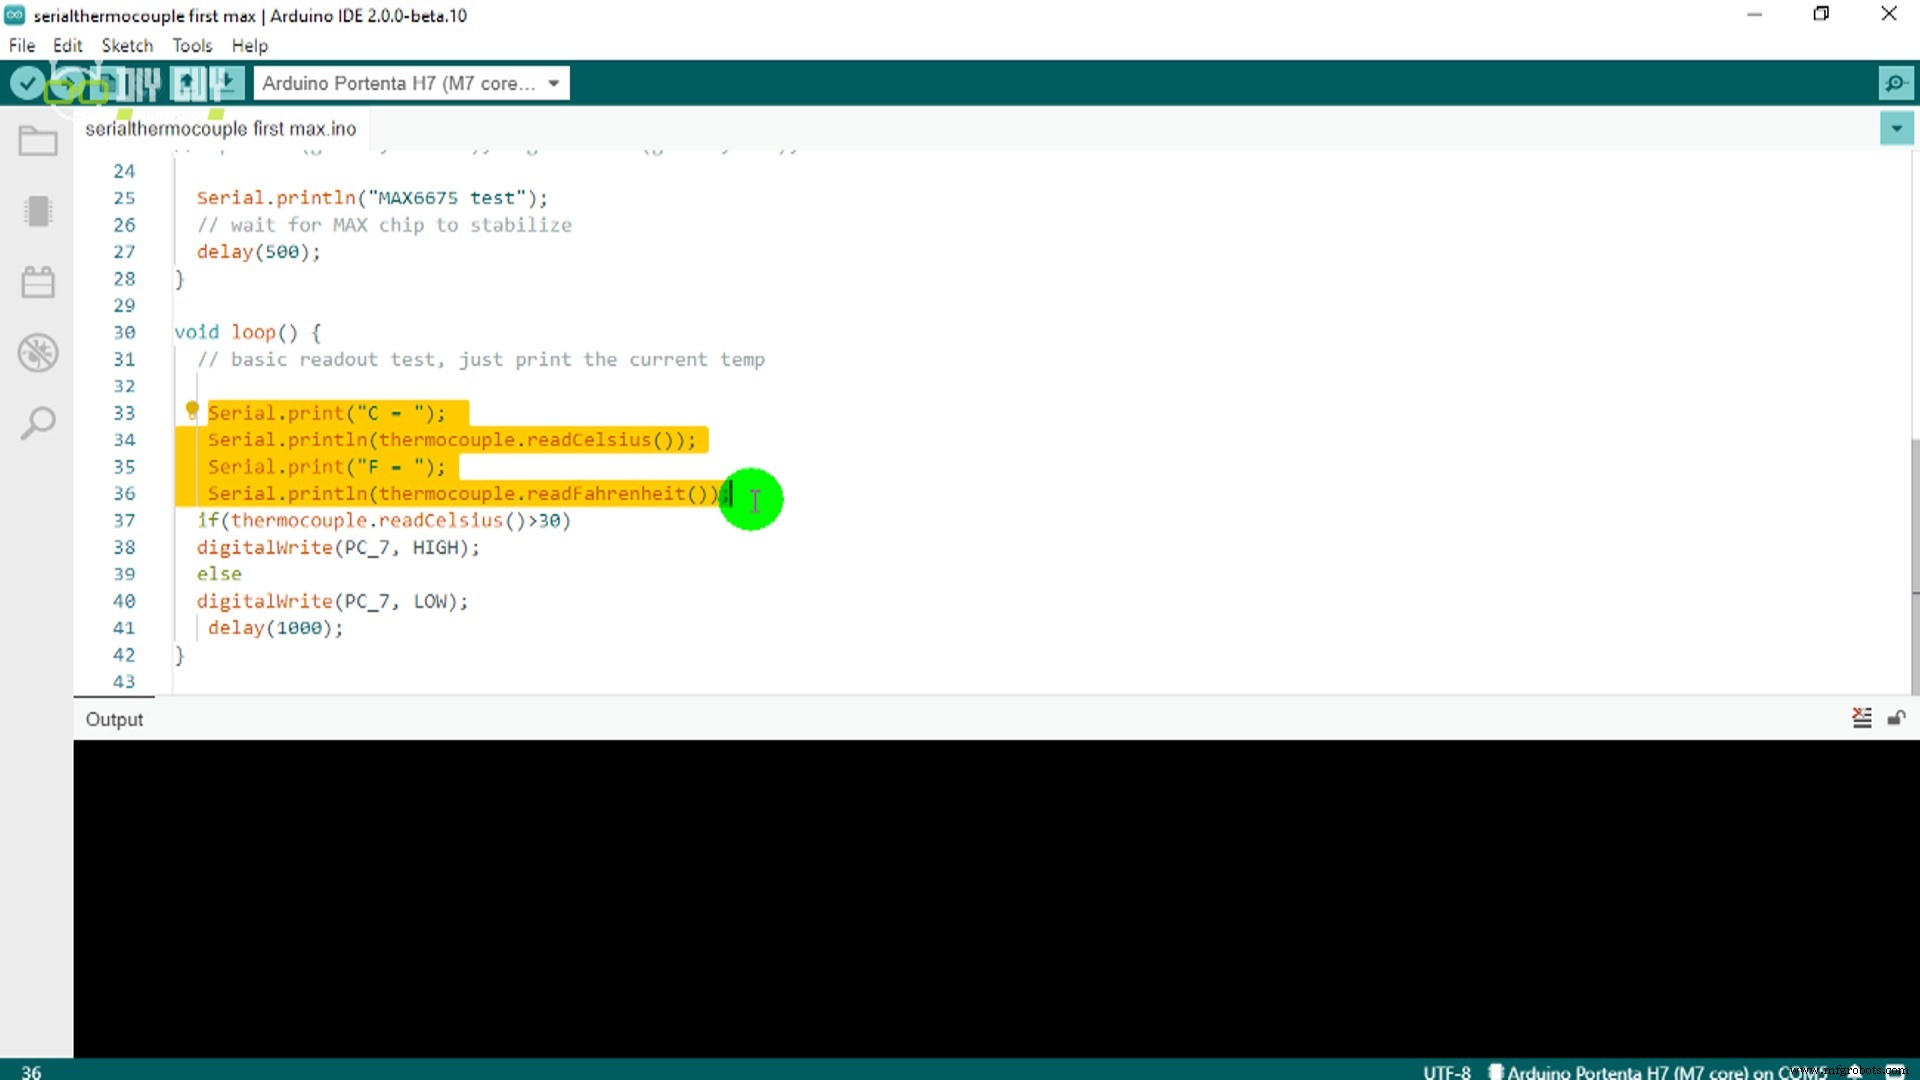1920x1080 pixels.
Task: Expand the Output panel header
Action: point(113,719)
